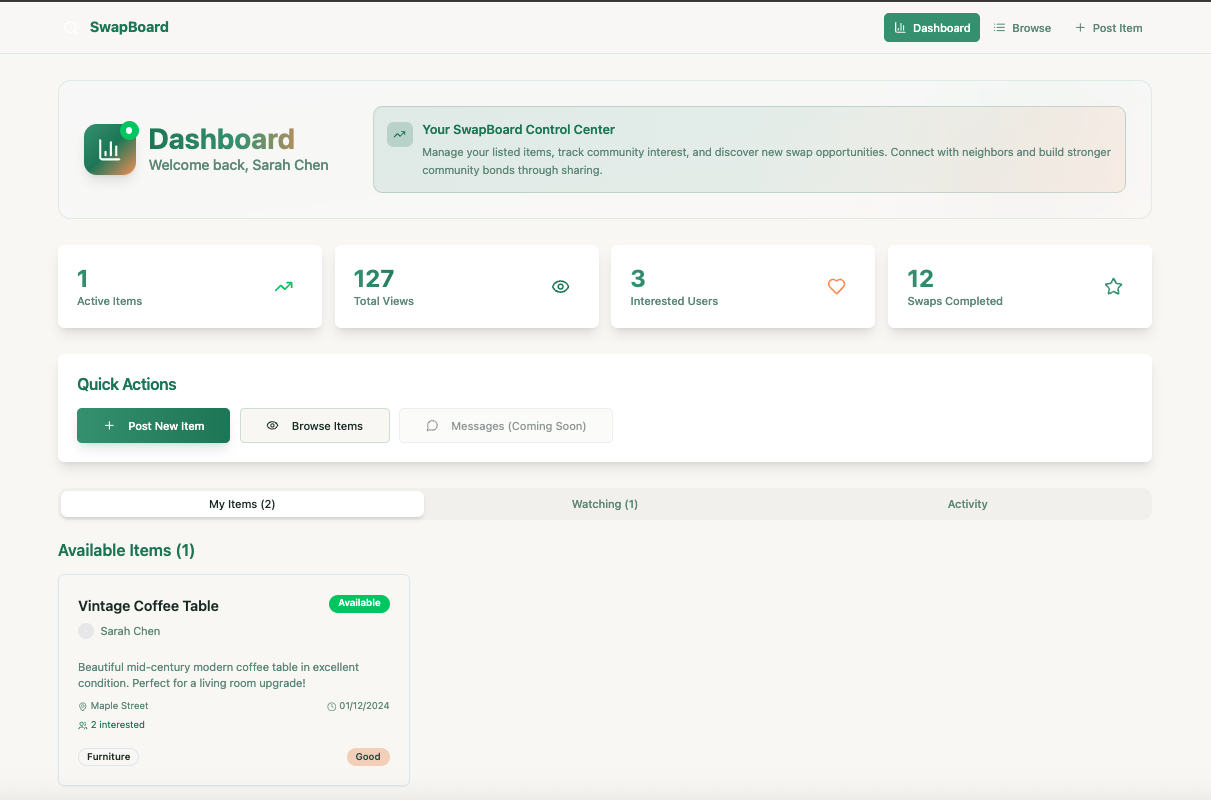
Task: Click the location pin icon near Maple Street
Action: (82, 705)
